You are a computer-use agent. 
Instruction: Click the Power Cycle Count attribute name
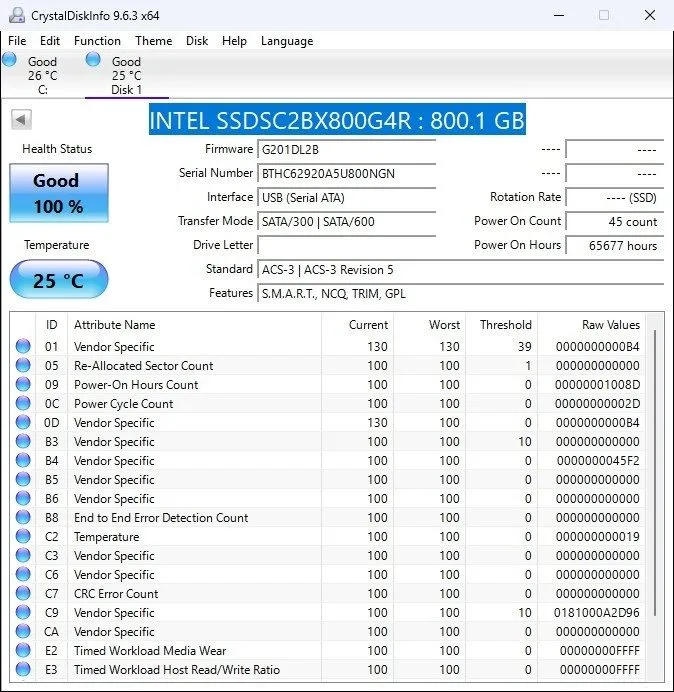(x=124, y=403)
